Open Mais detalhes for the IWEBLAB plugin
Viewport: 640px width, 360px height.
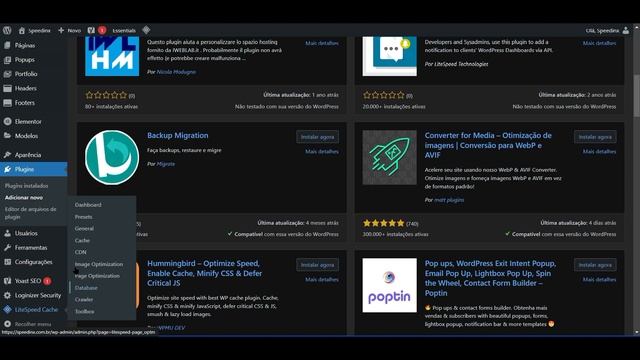322,43
